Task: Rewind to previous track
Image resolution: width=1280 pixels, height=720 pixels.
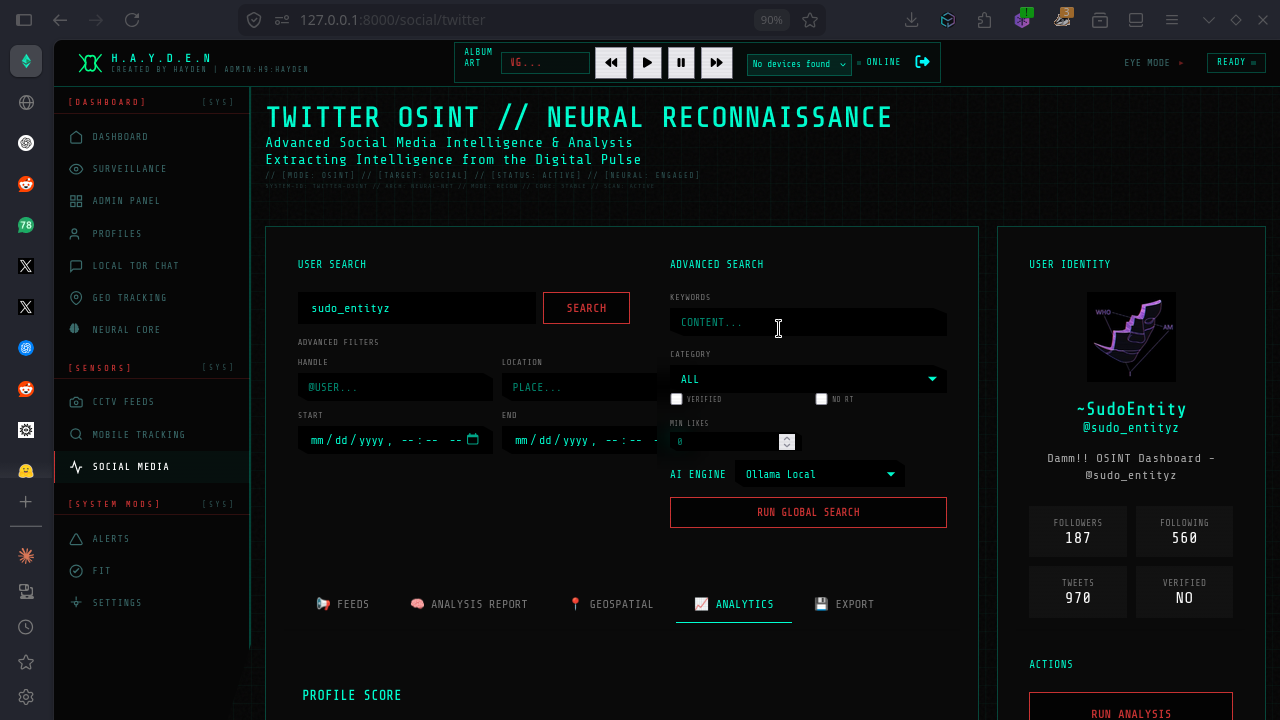Action: click(611, 62)
